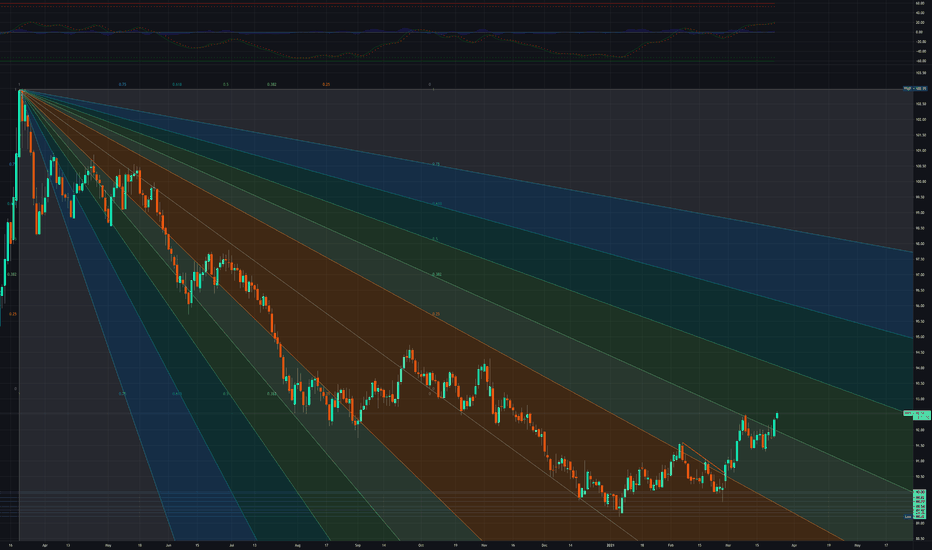The width and height of the screenshot is (932, 550).
Task: Click the Nov label on the time axis
Action: pyautogui.click(x=484, y=545)
